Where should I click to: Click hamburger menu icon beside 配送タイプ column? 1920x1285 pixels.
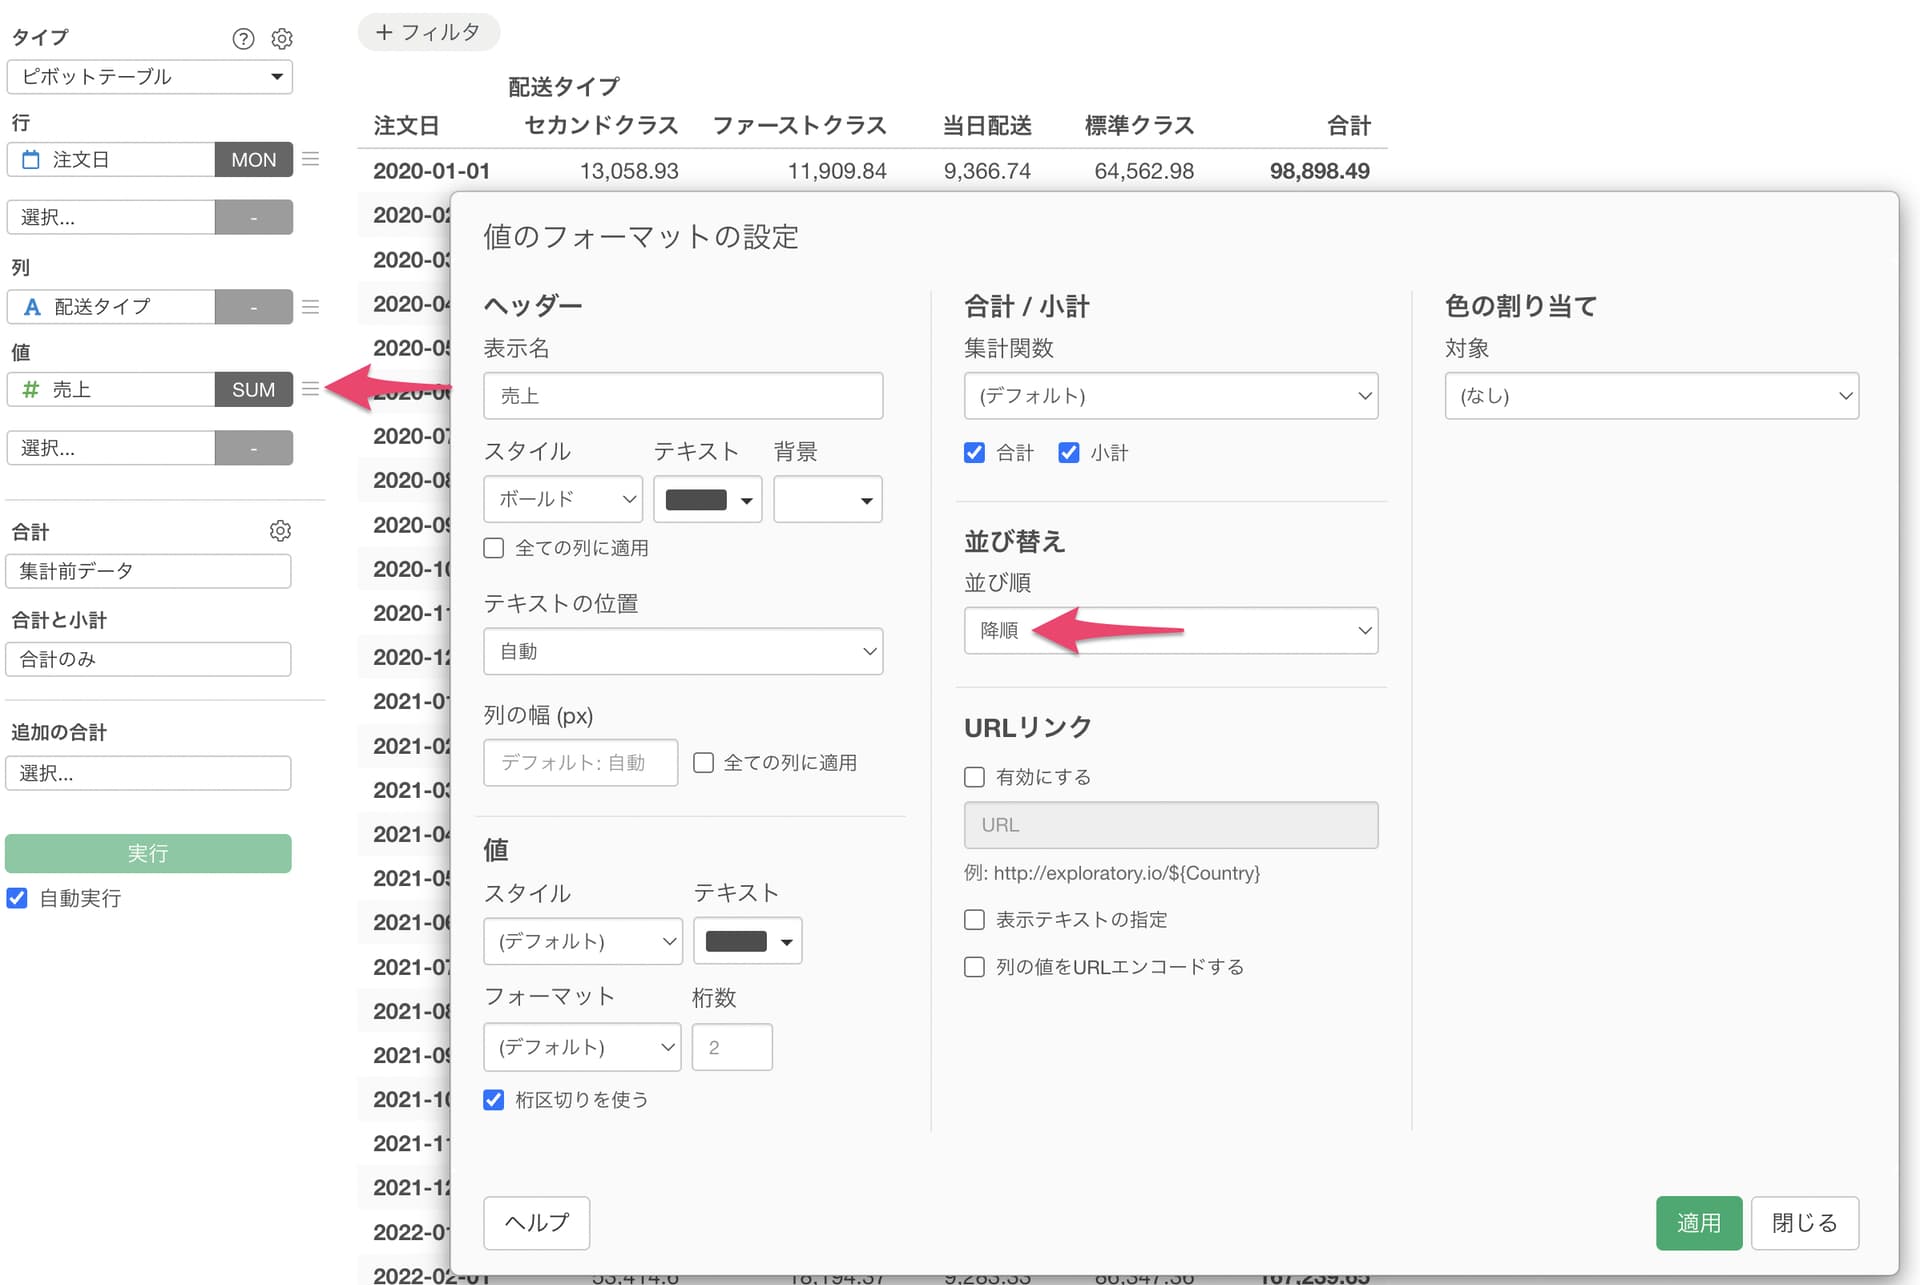(x=311, y=306)
